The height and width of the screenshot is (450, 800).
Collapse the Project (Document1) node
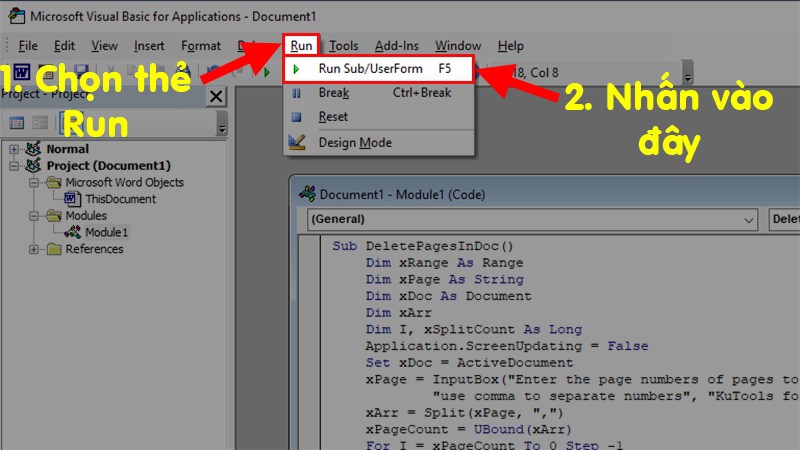tap(14, 166)
